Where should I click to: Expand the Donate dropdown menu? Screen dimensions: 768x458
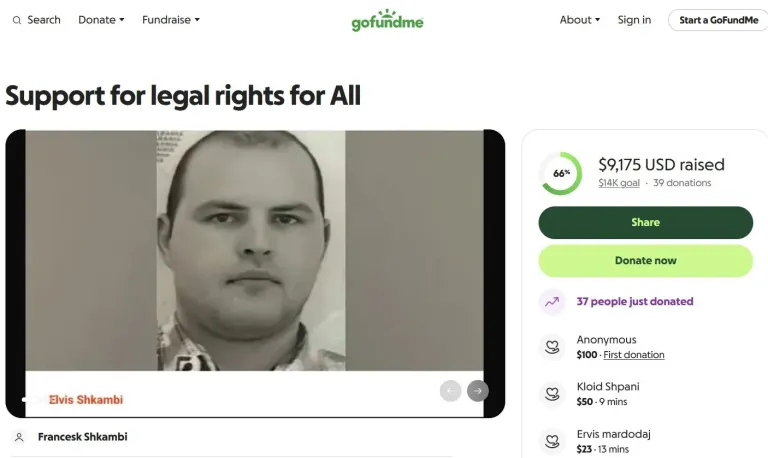(x=101, y=20)
